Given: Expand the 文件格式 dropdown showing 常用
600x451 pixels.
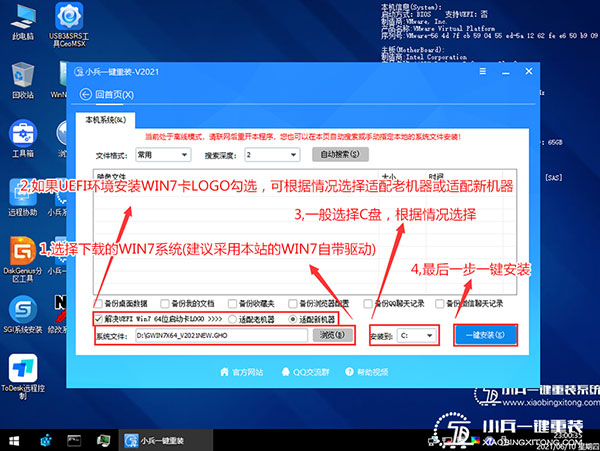Looking at the screenshot, I should coord(163,155).
